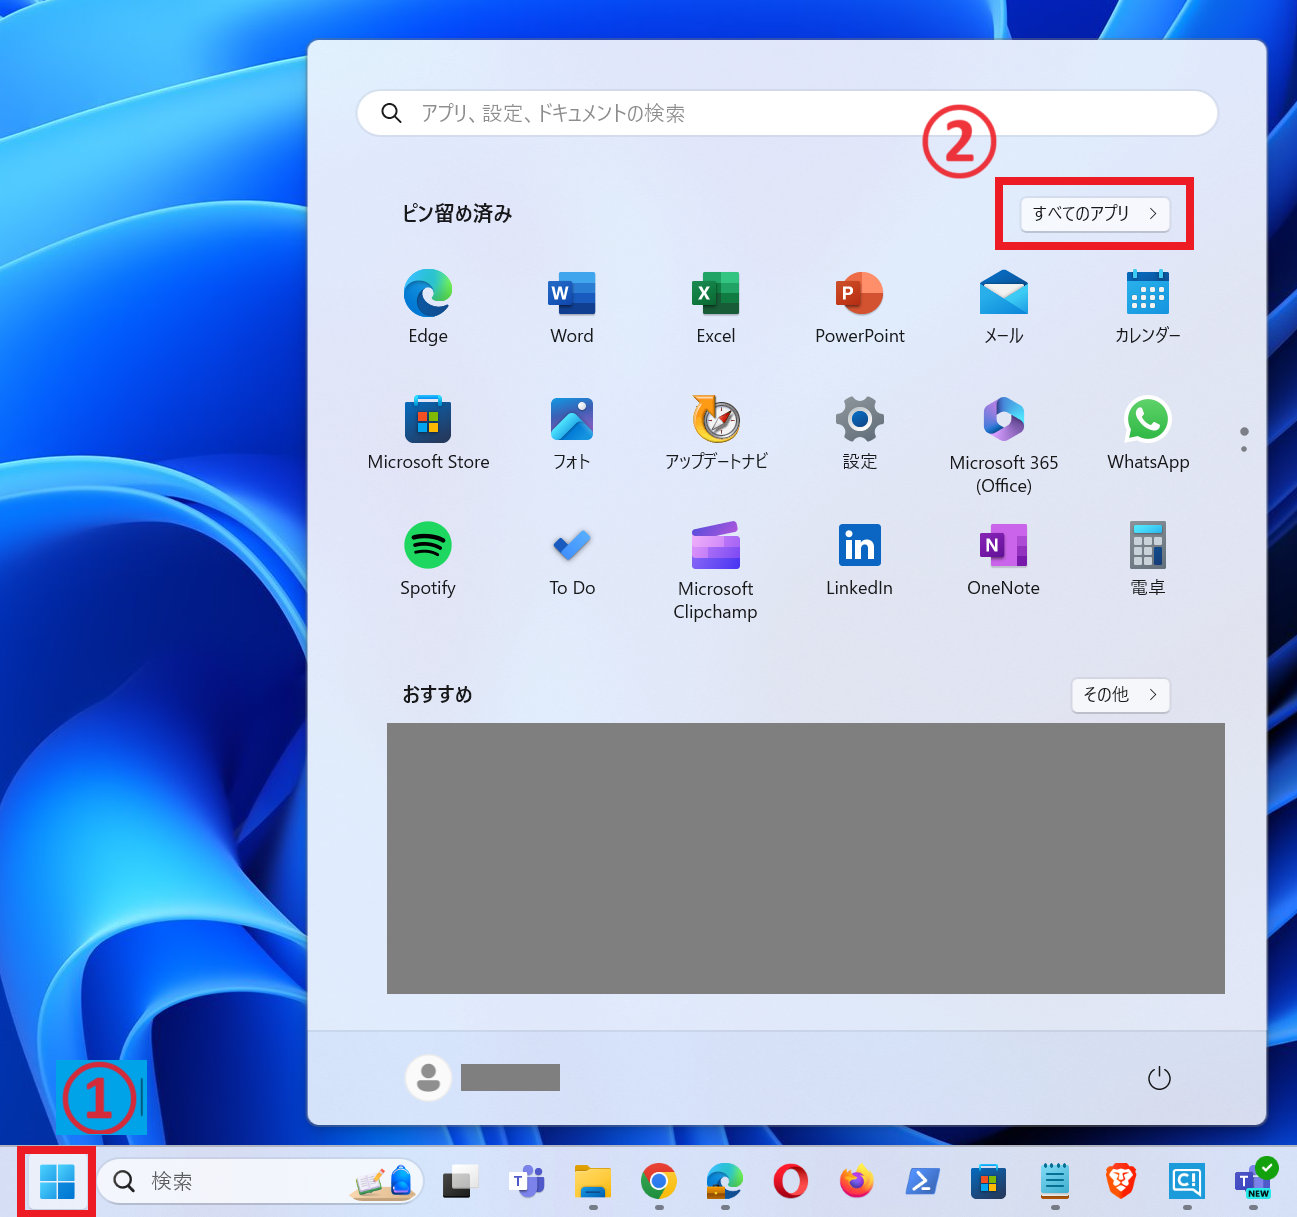The height and width of the screenshot is (1217, 1297).
Task: Open Brave browser on taskbar
Action: (1121, 1182)
